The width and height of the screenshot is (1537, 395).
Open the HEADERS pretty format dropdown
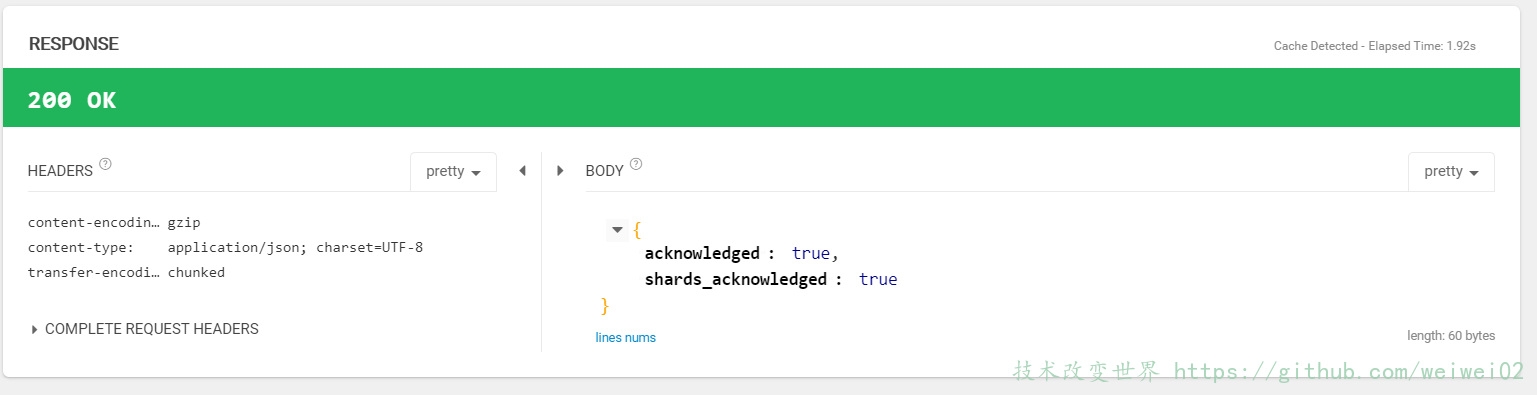[x=453, y=172]
